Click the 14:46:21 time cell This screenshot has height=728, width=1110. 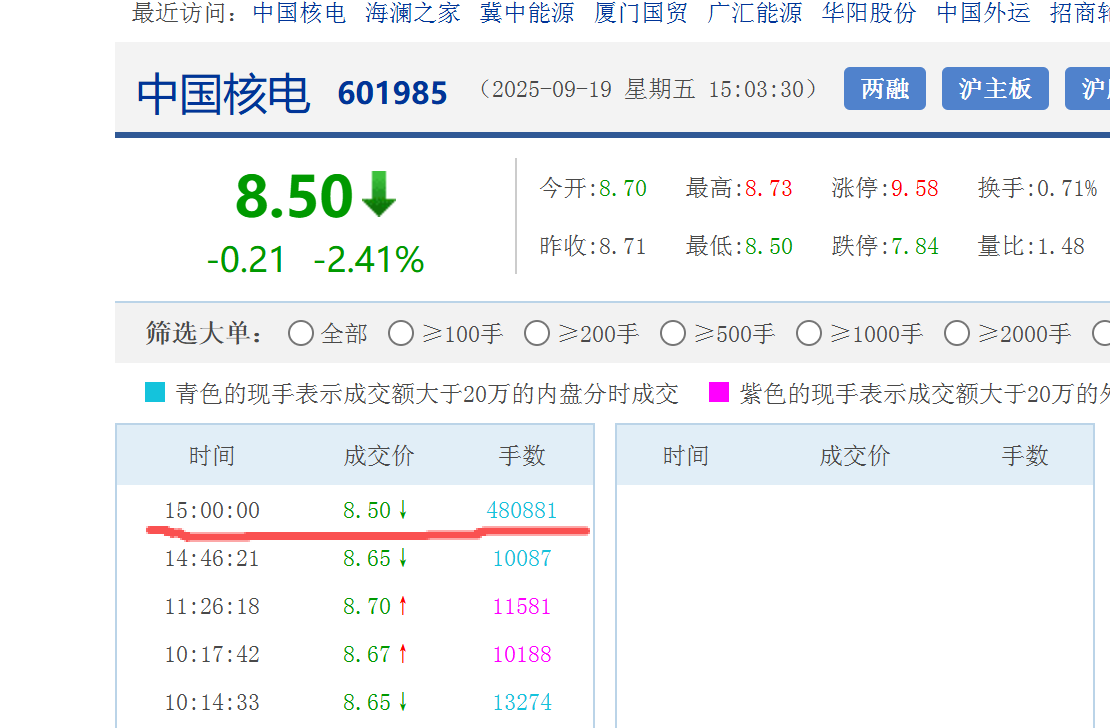point(212,559)
